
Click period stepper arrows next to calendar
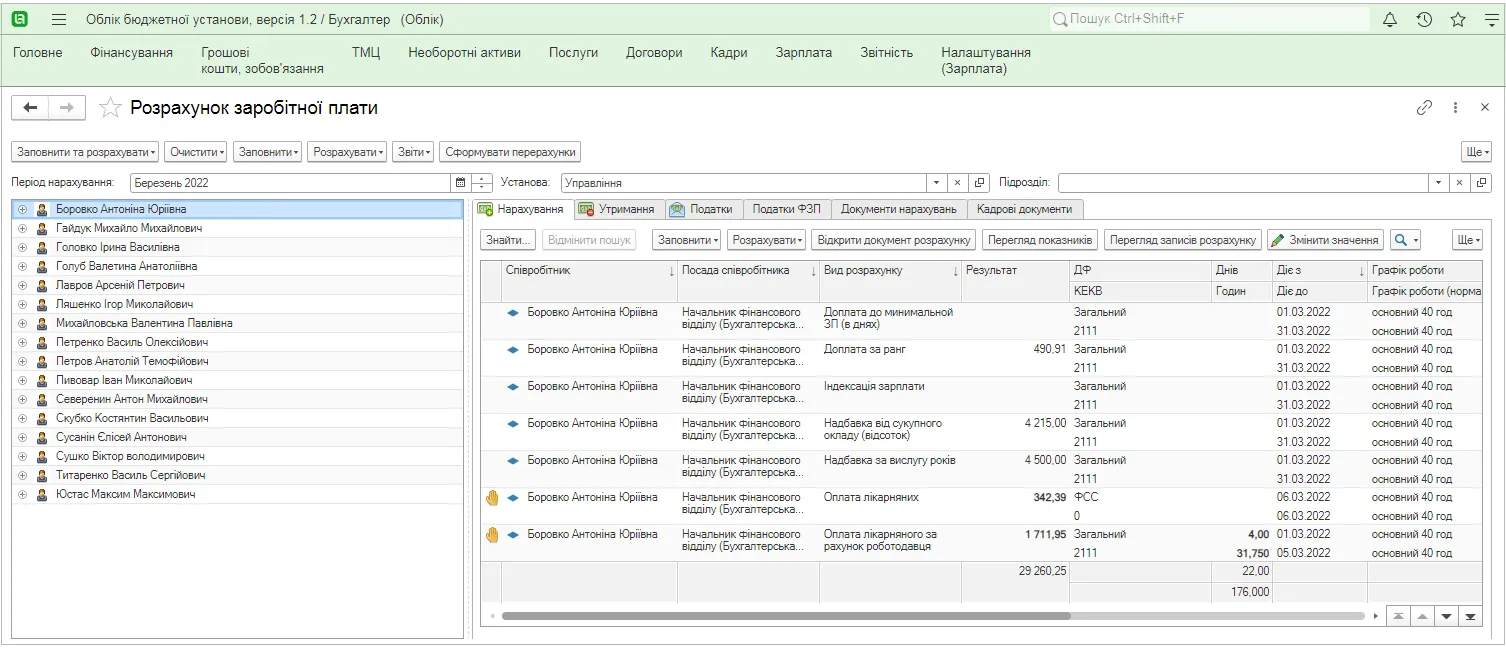pyautogui.click(x=482, y=183)
